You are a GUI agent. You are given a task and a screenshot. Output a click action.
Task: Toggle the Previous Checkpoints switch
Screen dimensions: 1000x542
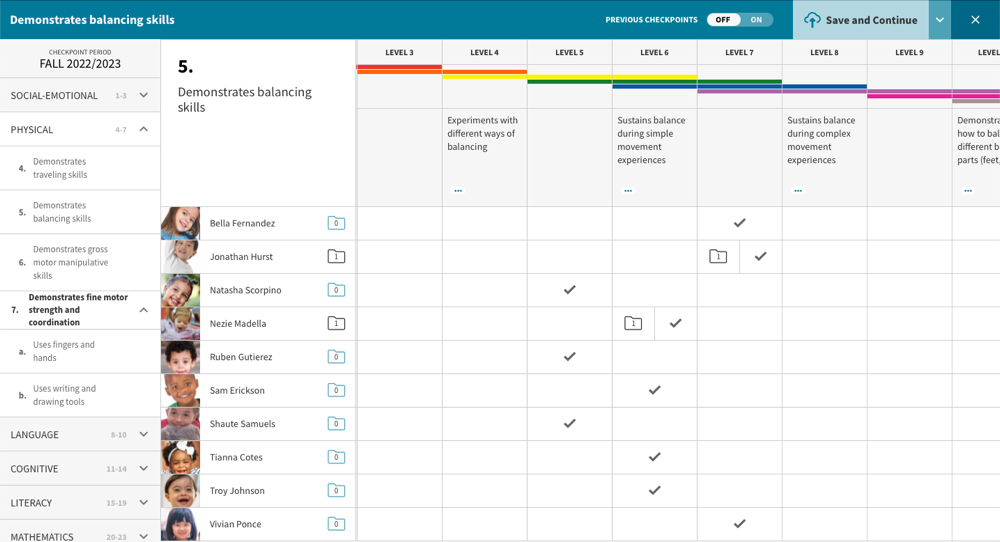point(740,20)
